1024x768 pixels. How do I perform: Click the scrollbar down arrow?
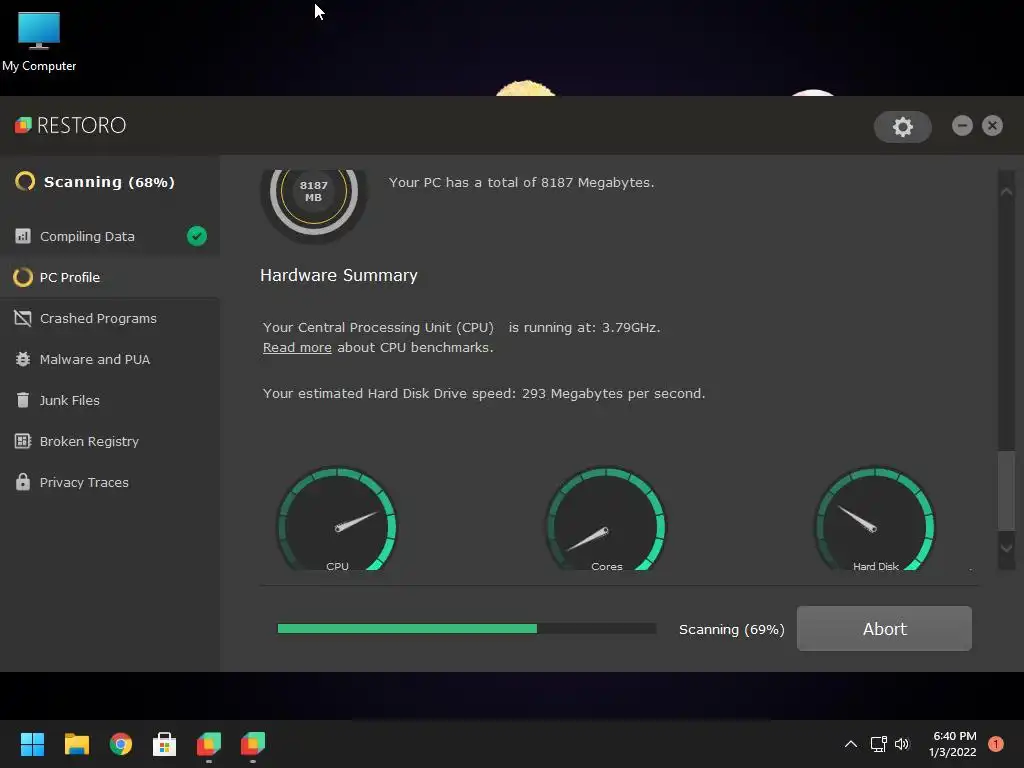[x=1006, y=548]
